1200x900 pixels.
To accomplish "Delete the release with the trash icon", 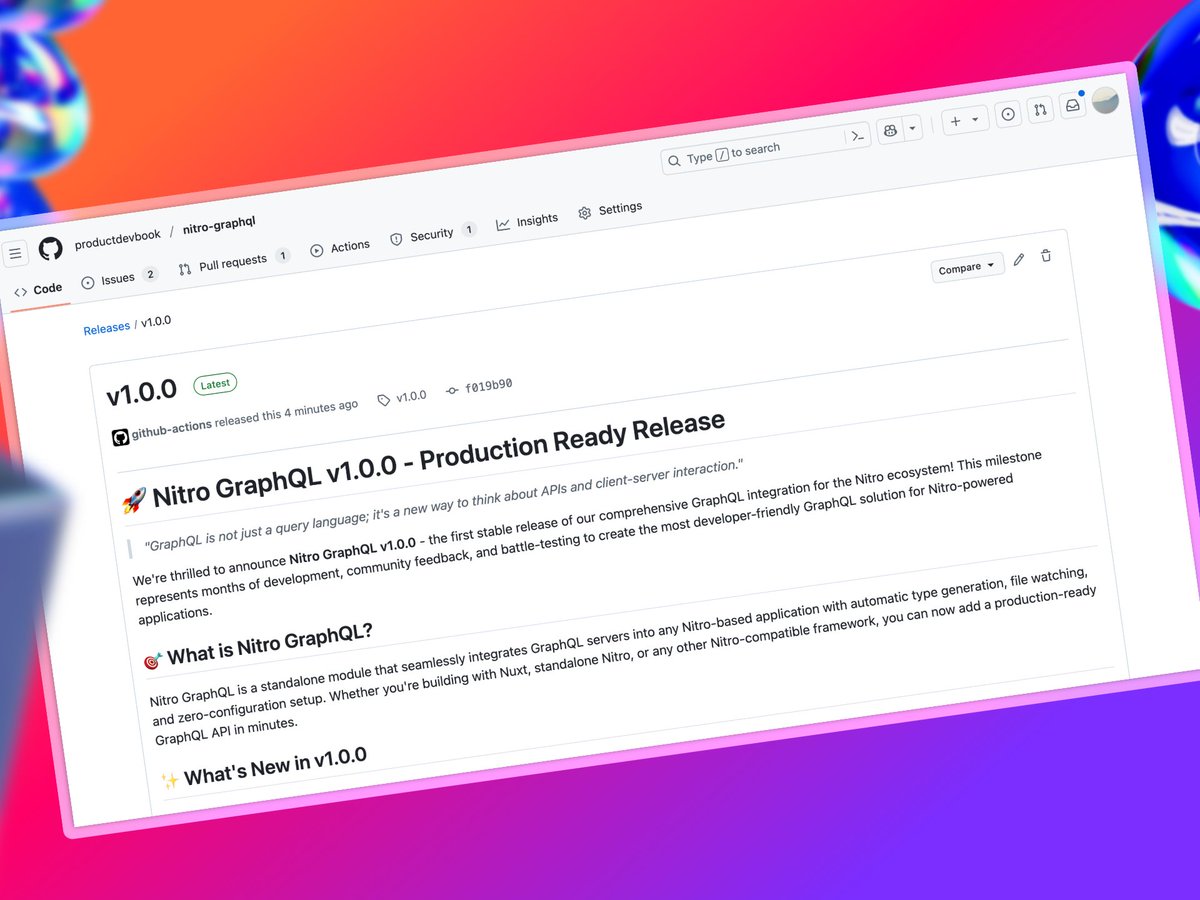I will coord(1045,256).
